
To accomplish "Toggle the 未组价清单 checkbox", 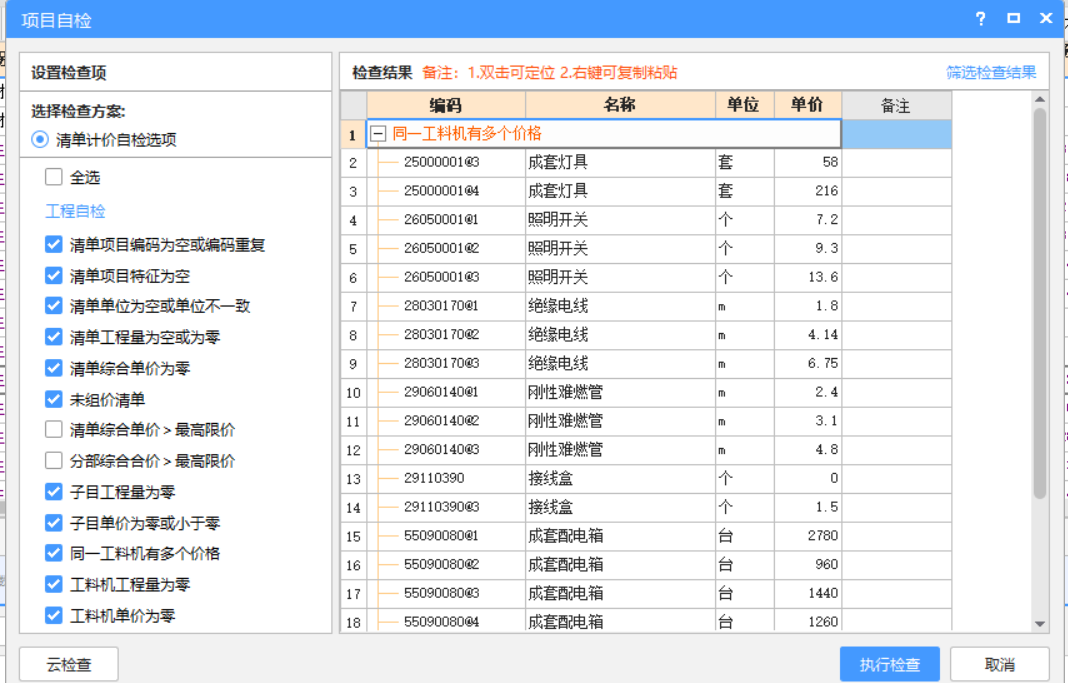I will point(54,399).
